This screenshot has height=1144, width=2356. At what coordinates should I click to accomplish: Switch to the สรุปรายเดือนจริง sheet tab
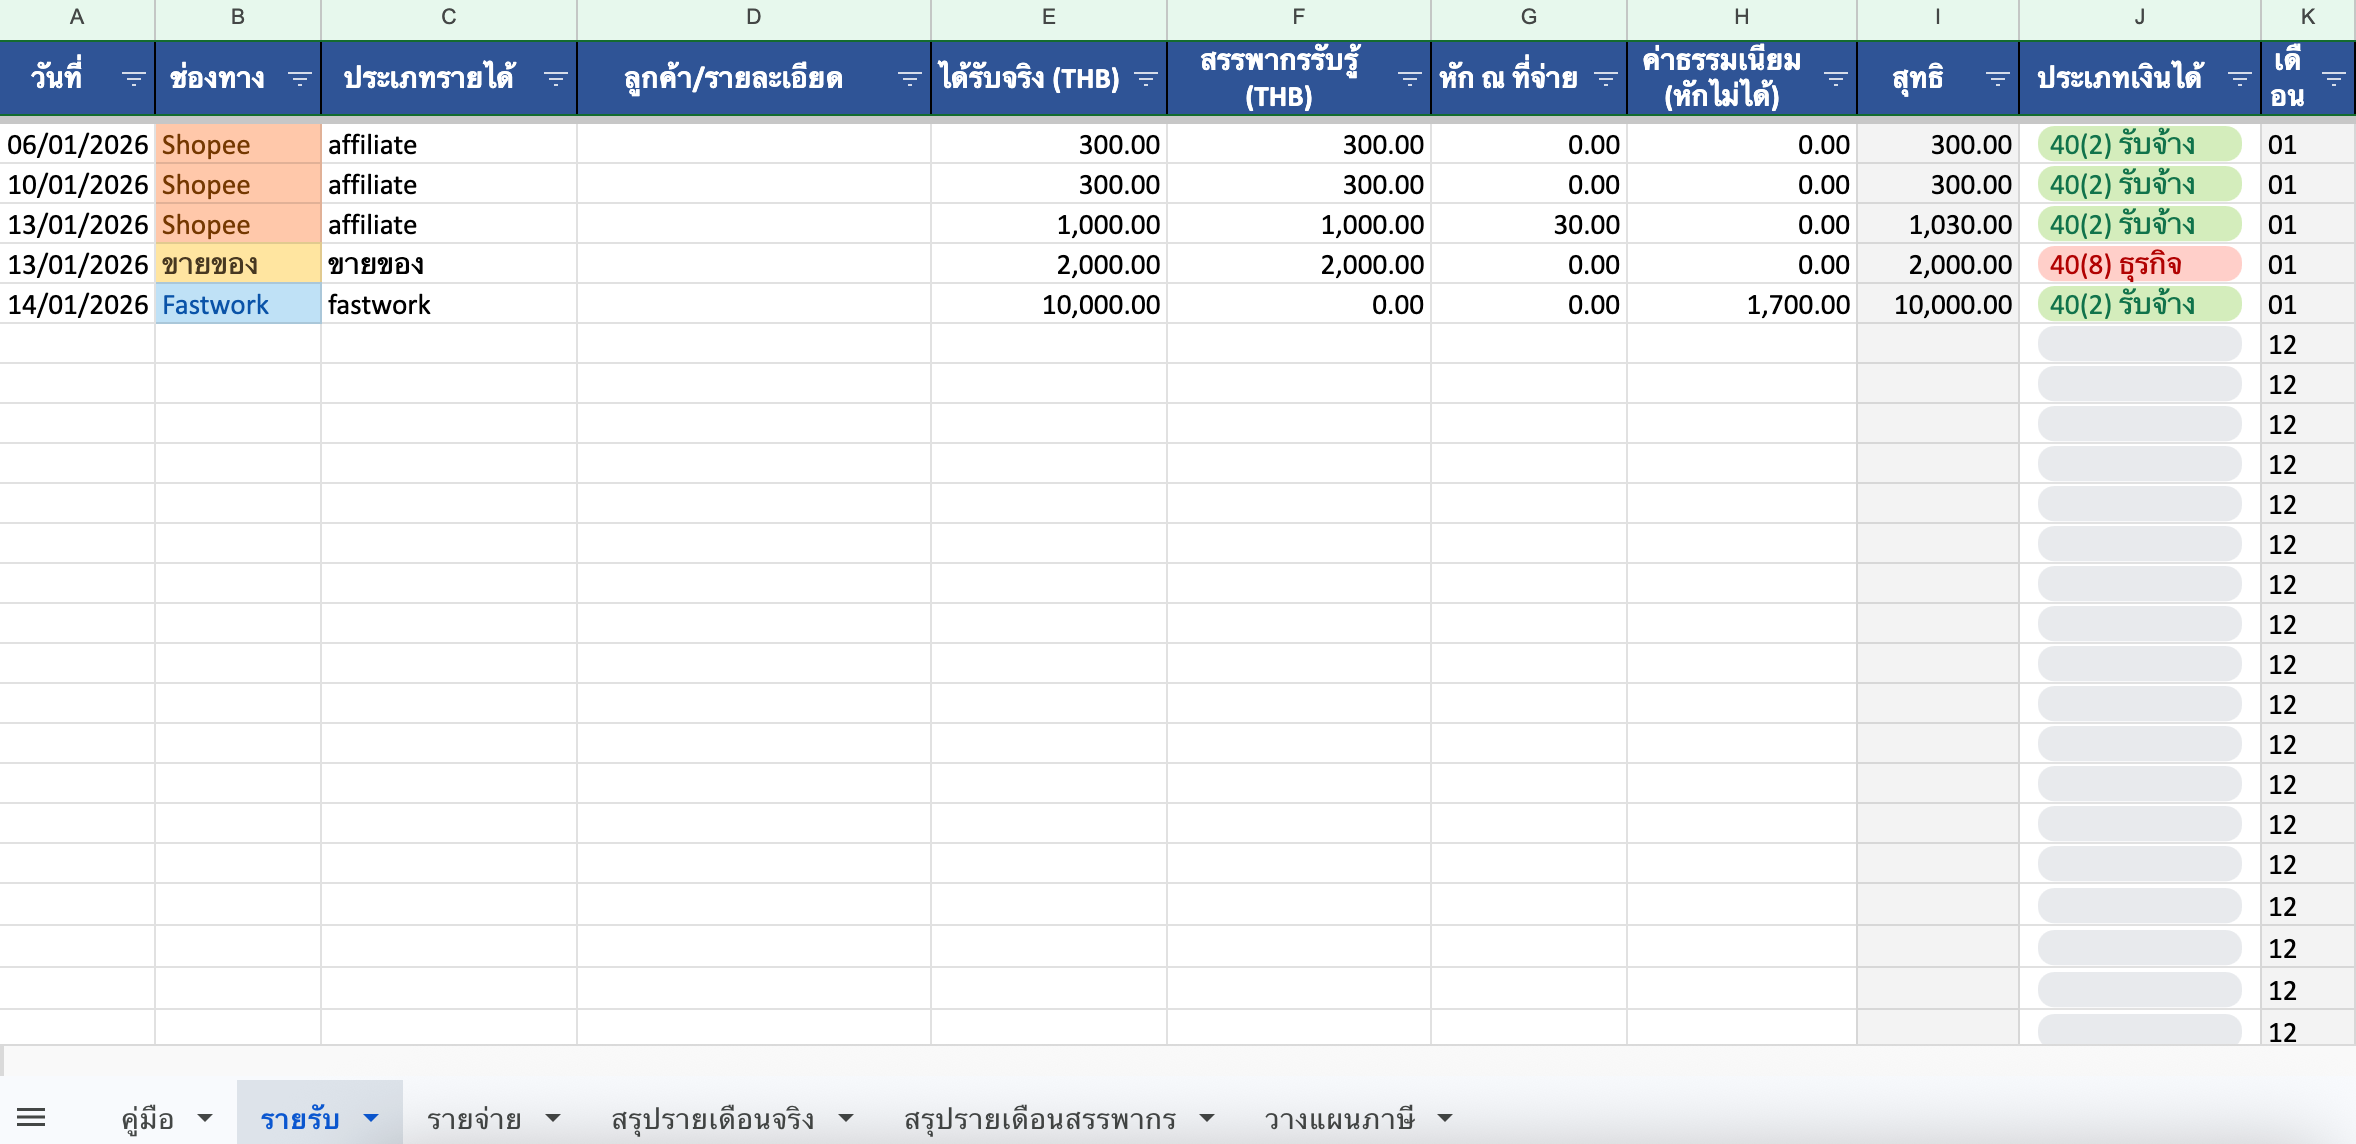click(x=712, y=1119)
